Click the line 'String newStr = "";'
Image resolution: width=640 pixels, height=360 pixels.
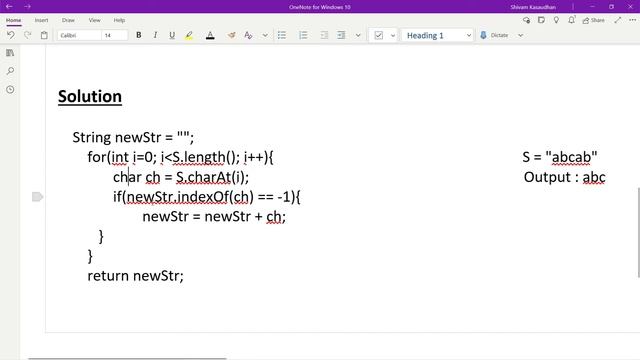[x=133, y=137]
